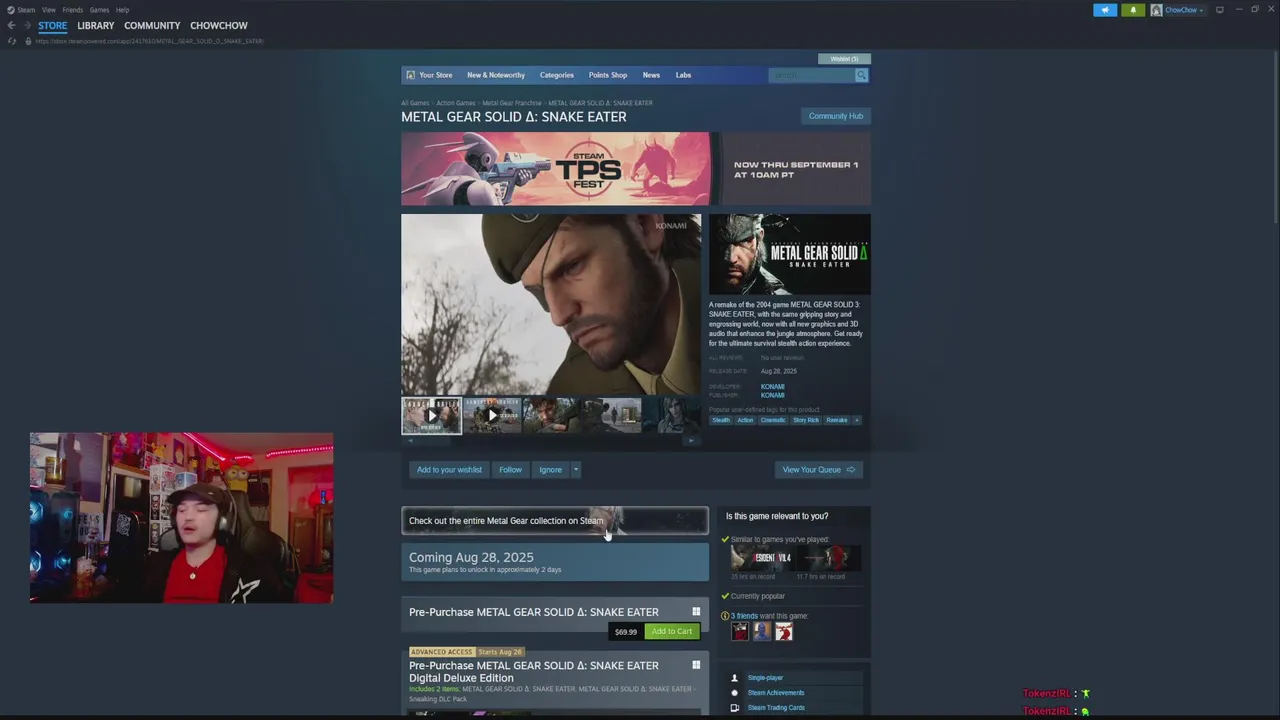Open the Friends menu

tap(72, 10)
